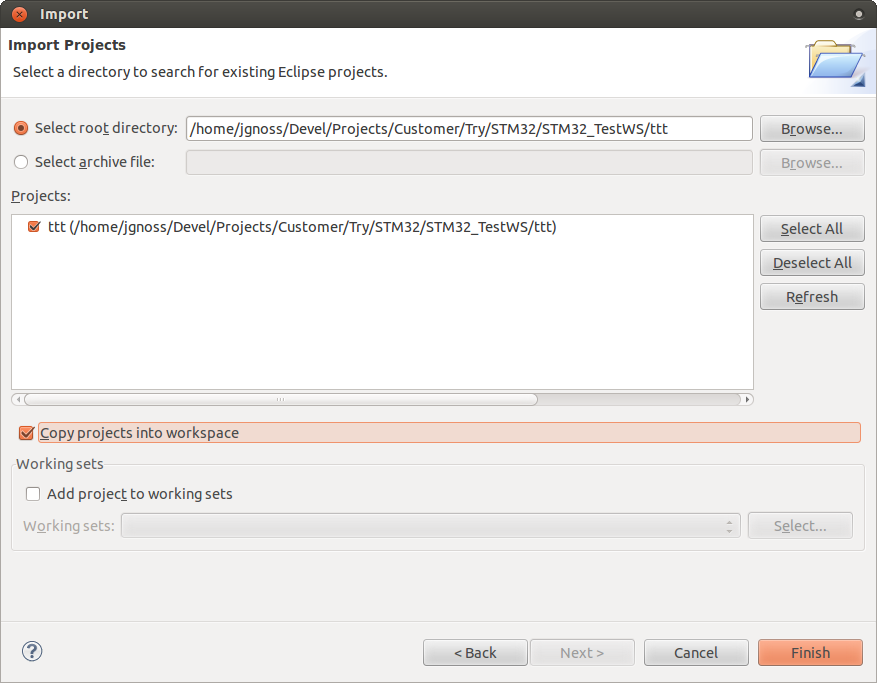Uncheck the ttt project checkbox
The image size is (877, 683).
(34, 227)
